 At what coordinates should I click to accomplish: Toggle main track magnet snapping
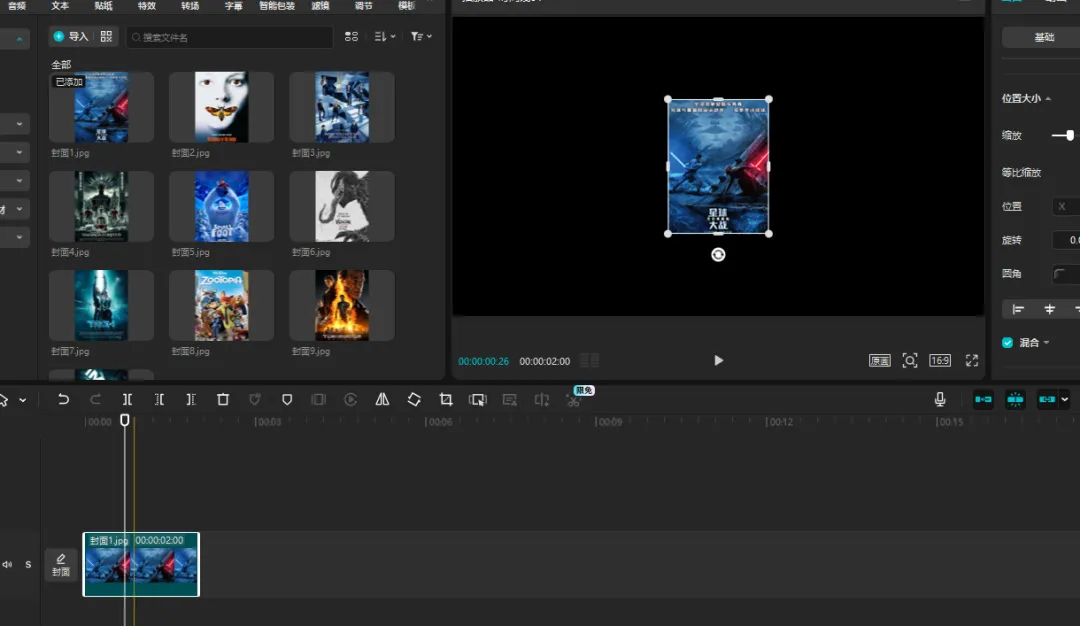click(984, 399)
